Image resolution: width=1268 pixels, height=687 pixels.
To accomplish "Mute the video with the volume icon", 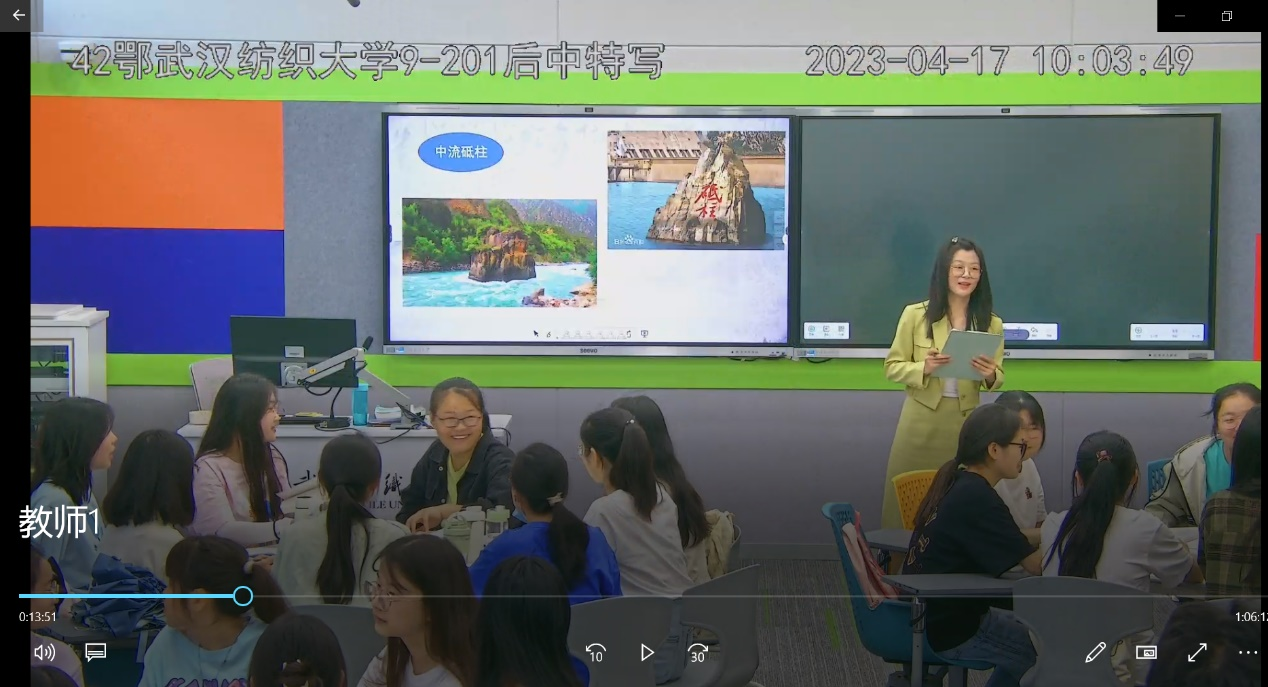I will point(44,652).
